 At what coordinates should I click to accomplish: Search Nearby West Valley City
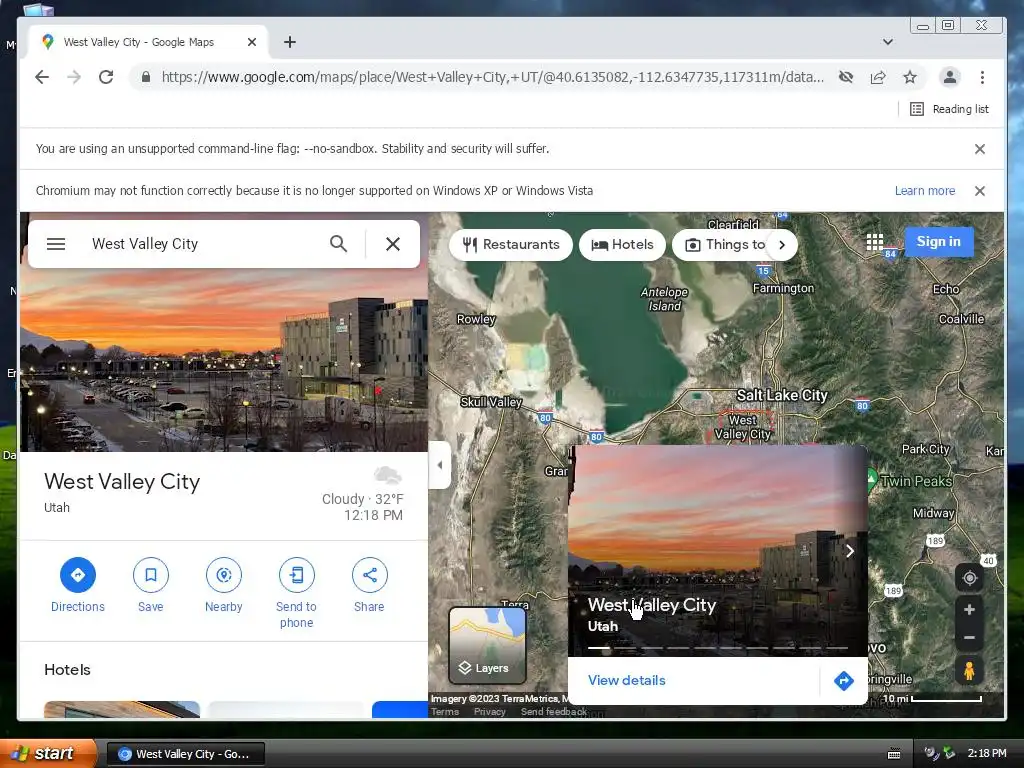(x=224, y=586)
